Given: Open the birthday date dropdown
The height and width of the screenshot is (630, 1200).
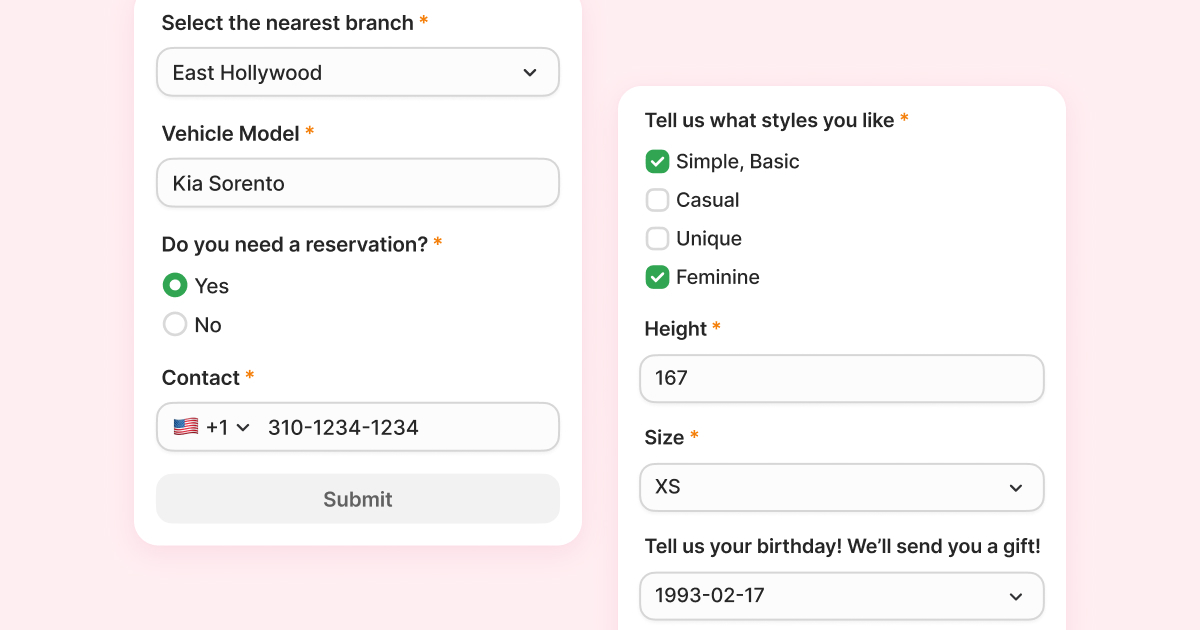Looking at the screenshot, I should 841,596.
